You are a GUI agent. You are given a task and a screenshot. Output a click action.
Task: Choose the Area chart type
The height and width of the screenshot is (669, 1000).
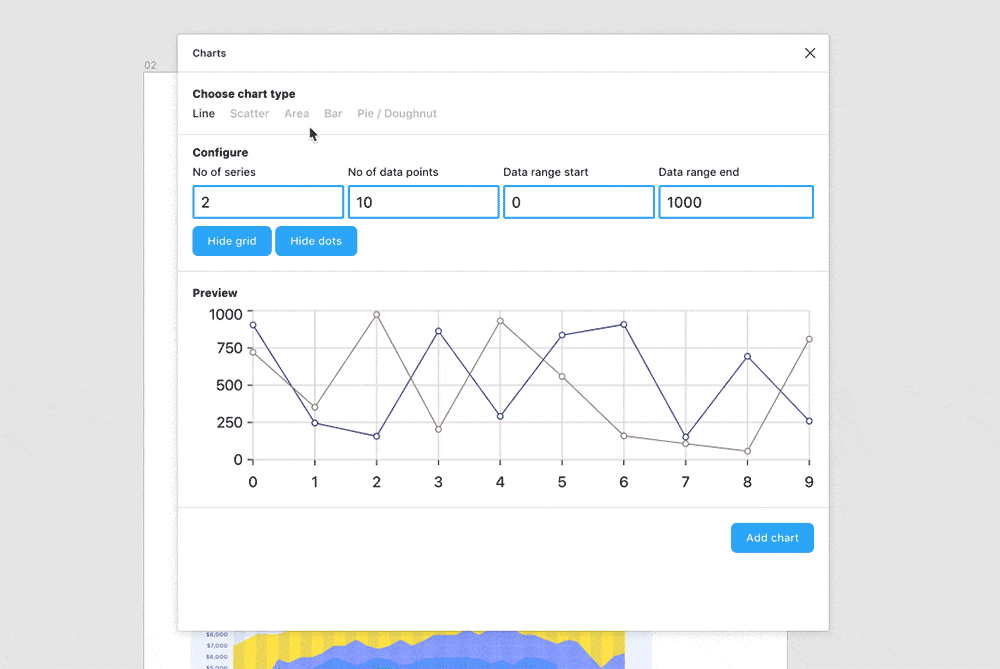tap(297, 114)
